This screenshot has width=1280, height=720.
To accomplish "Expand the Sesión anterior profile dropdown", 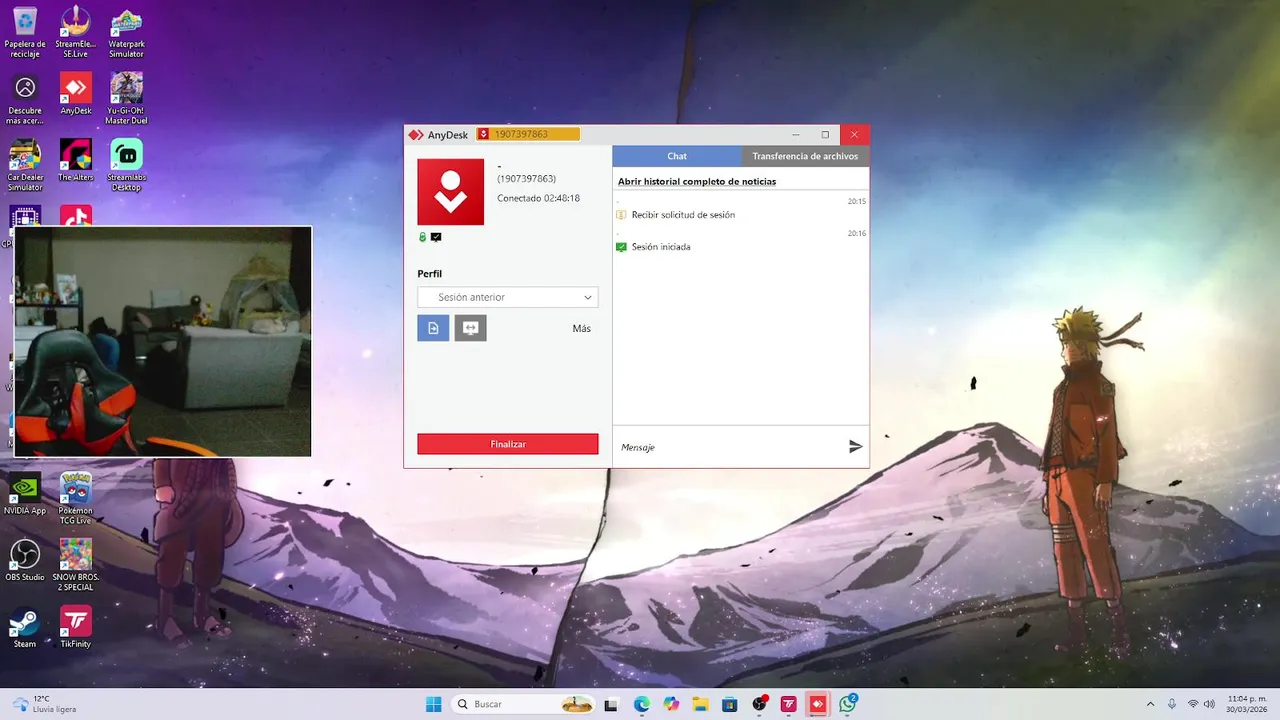I will click(508, 297).
